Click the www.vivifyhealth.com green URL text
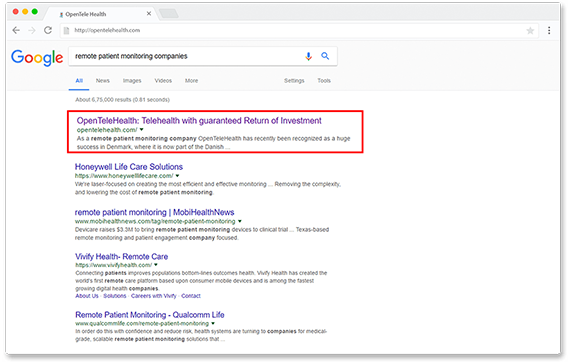 pyautogui.click(x=113, y=265)
